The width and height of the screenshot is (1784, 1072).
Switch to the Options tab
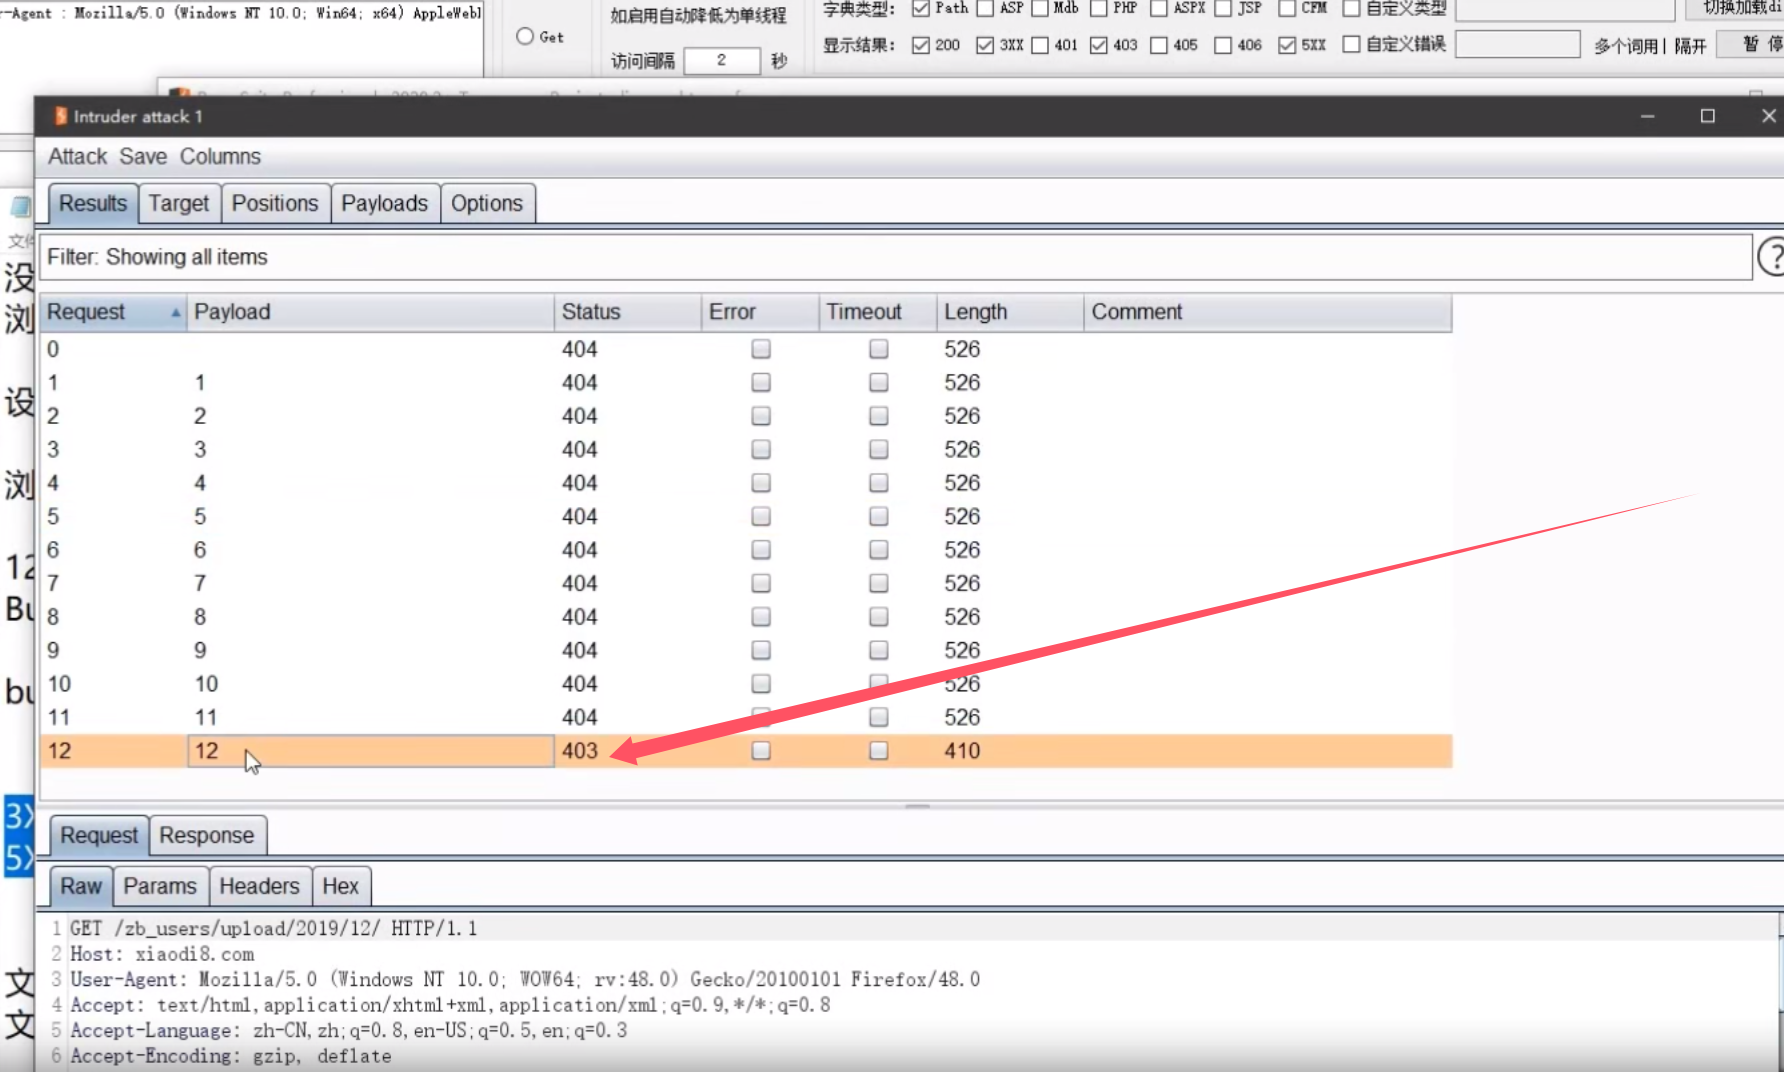[487, 203]
